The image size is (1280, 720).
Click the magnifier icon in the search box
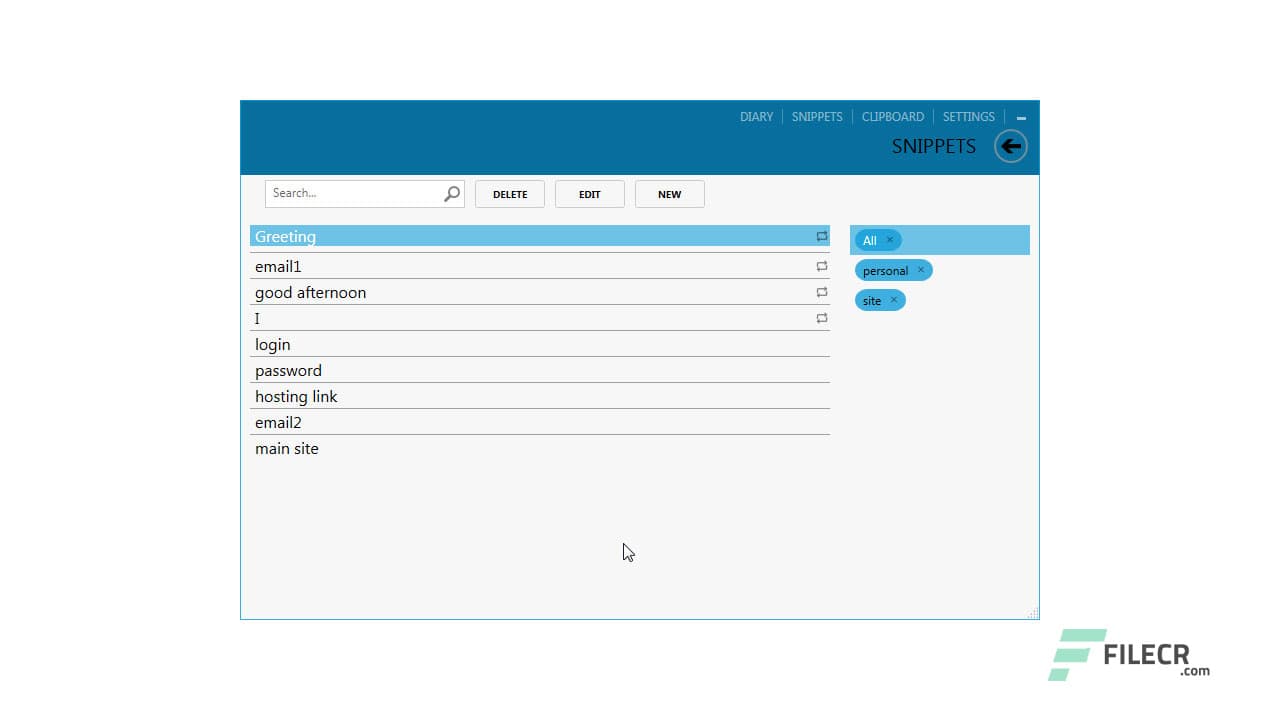point(451,193)
